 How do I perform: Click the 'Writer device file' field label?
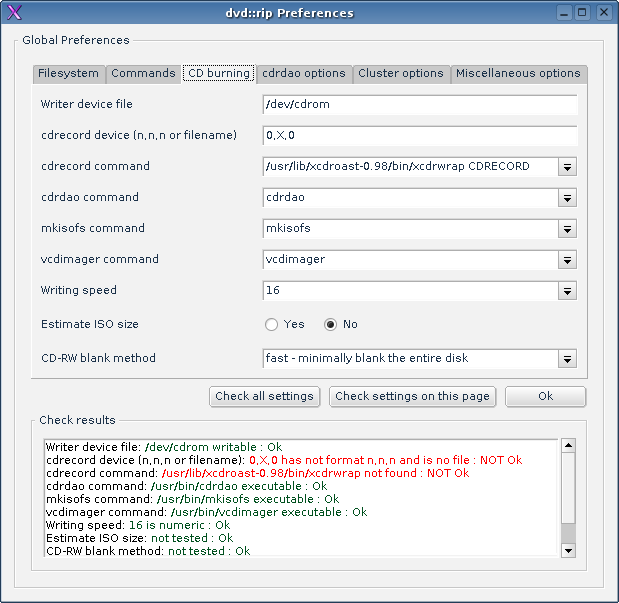tap(86, 104)
